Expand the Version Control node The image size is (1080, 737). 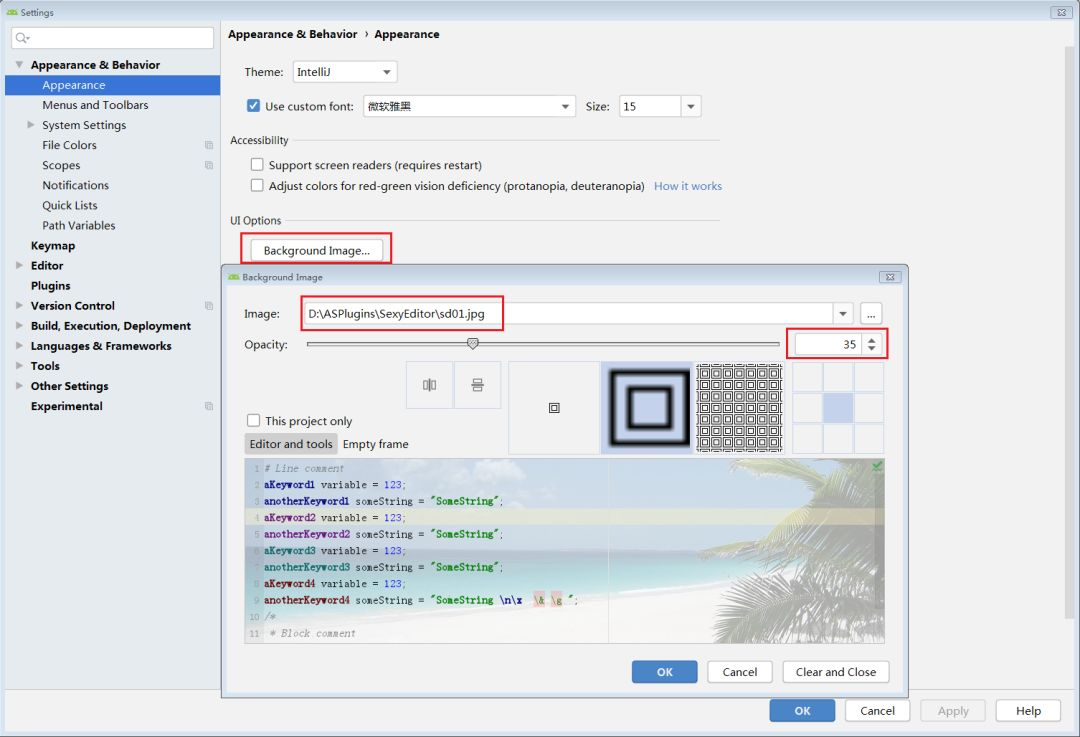click(19, 305)
